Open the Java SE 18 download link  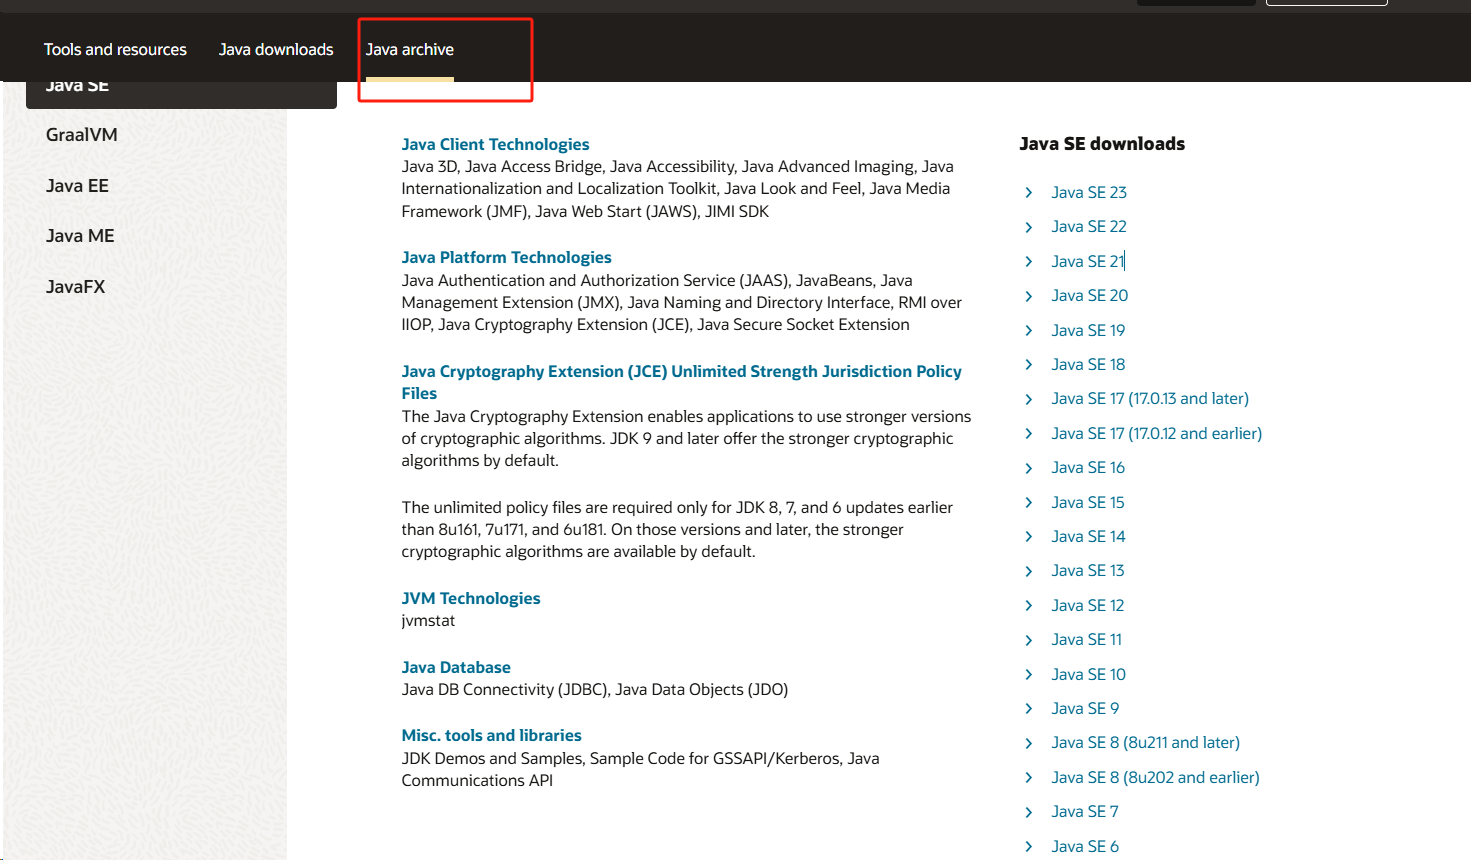coord(1088,364)
